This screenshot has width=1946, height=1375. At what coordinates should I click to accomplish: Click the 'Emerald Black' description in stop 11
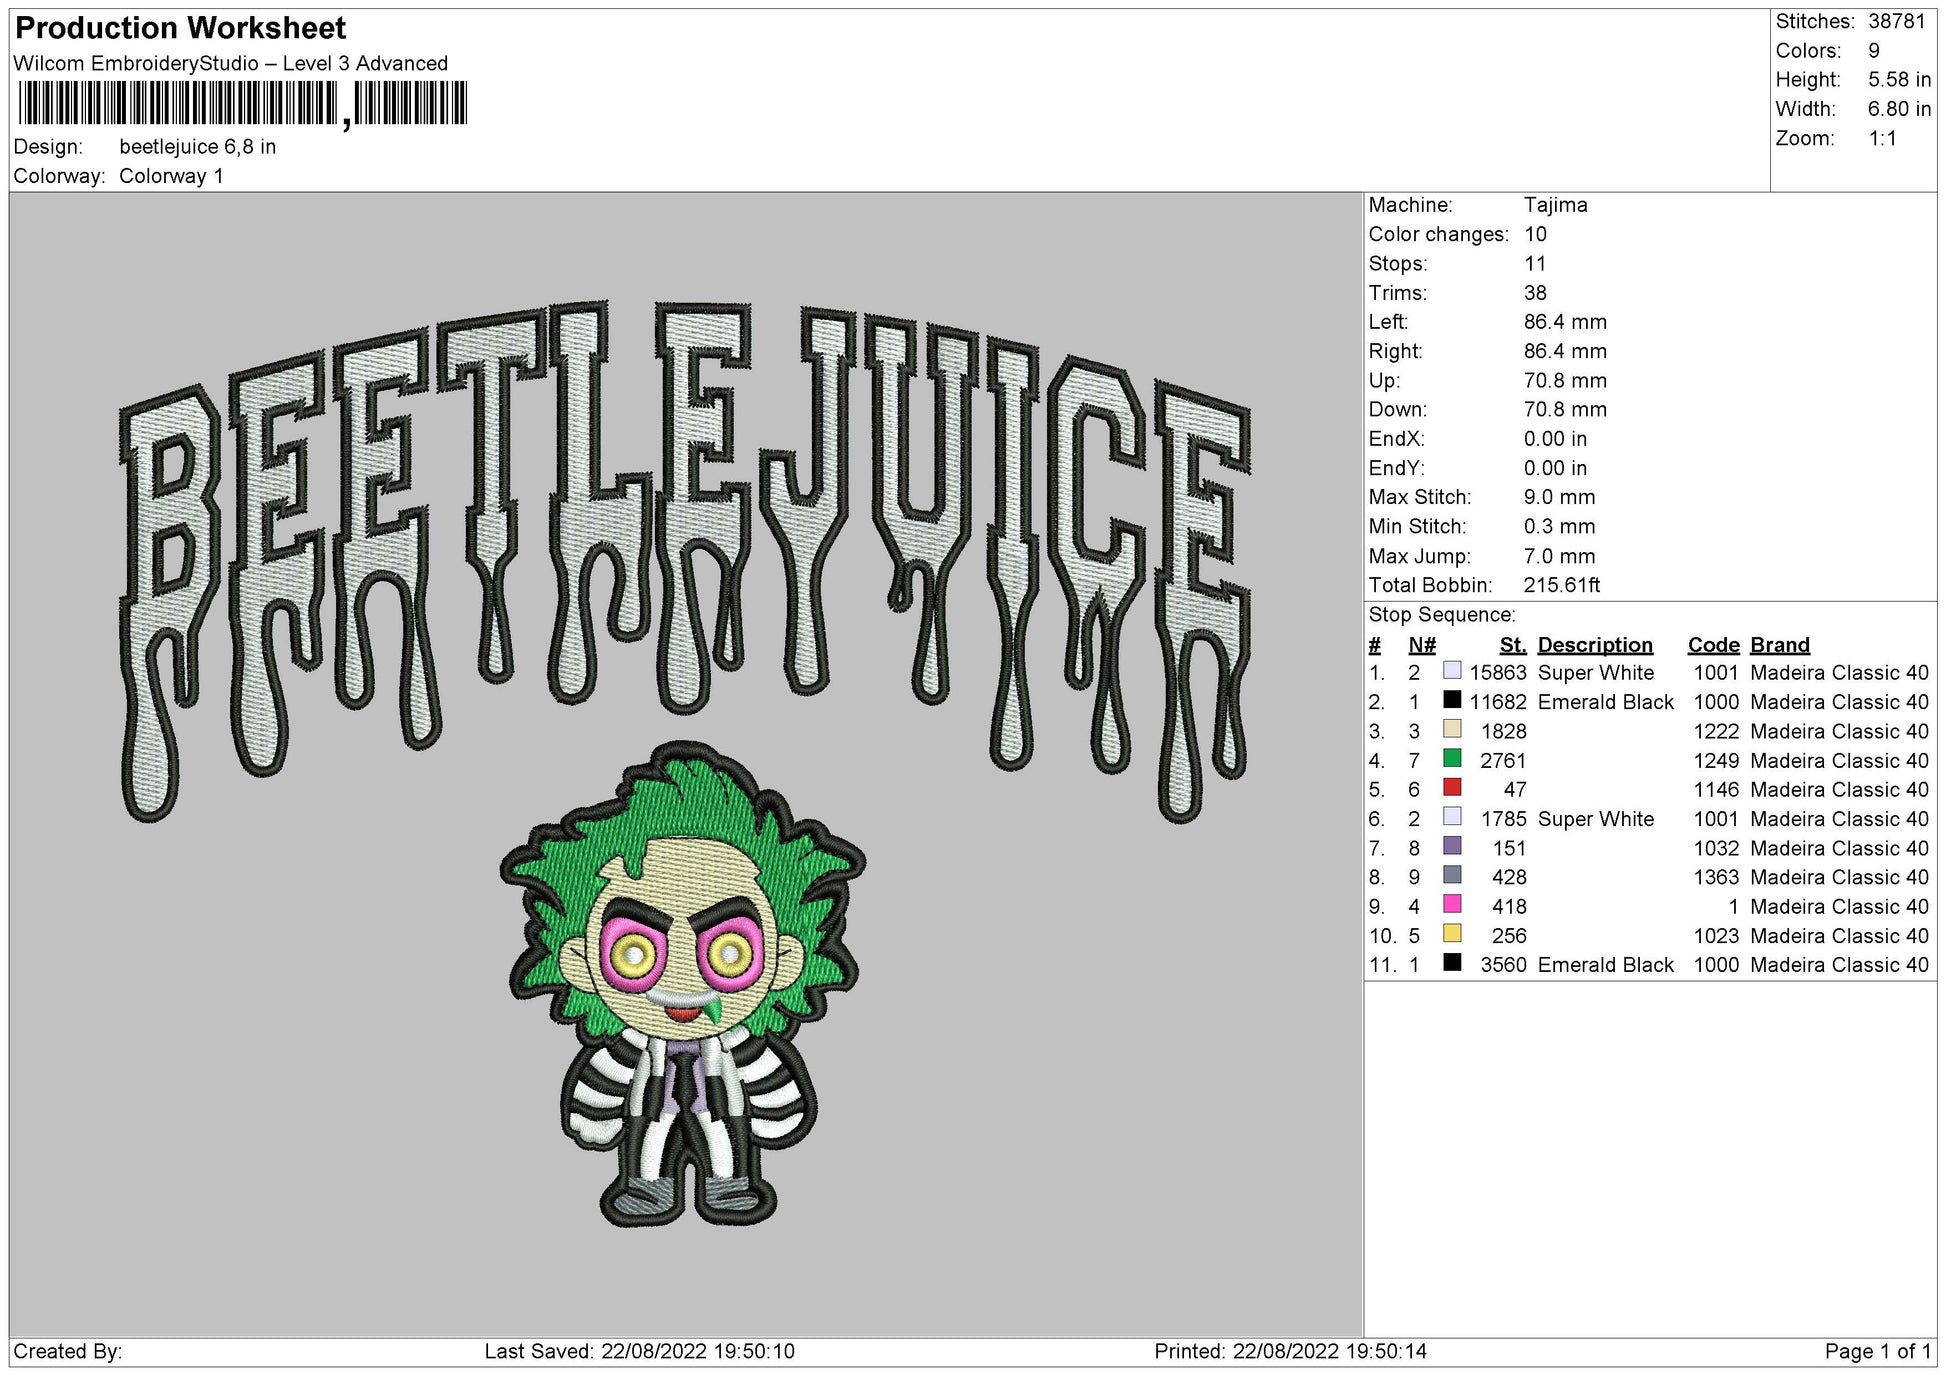click(1606, 965)
